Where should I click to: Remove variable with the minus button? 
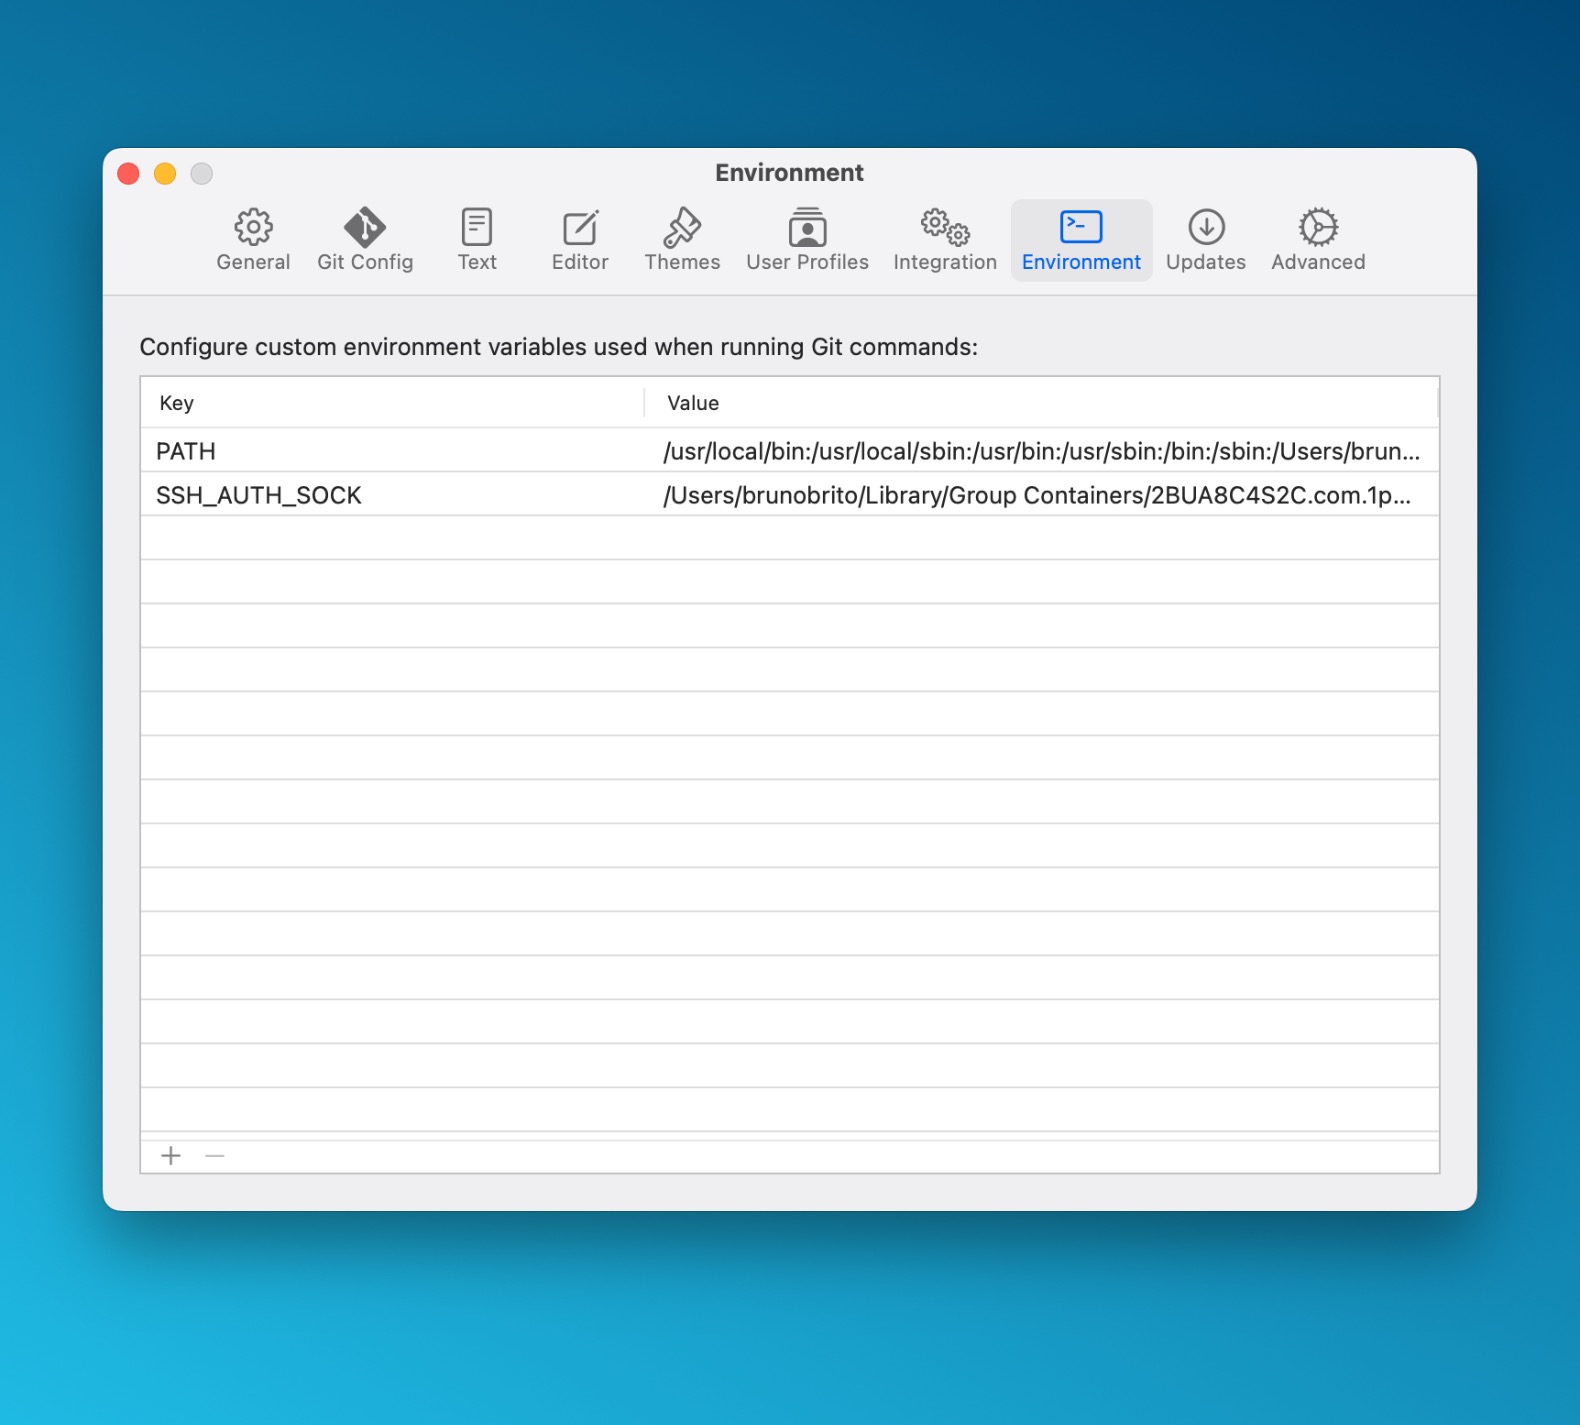click(215, 1156)
